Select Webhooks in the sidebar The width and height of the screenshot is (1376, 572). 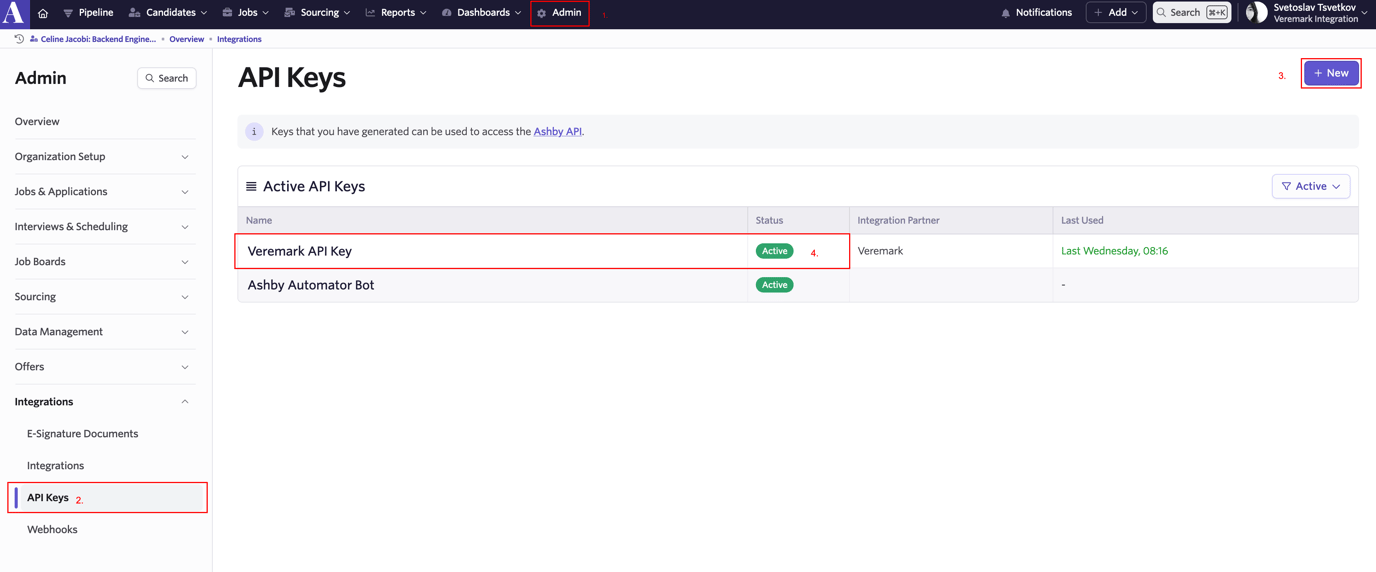tap(52, 529)
